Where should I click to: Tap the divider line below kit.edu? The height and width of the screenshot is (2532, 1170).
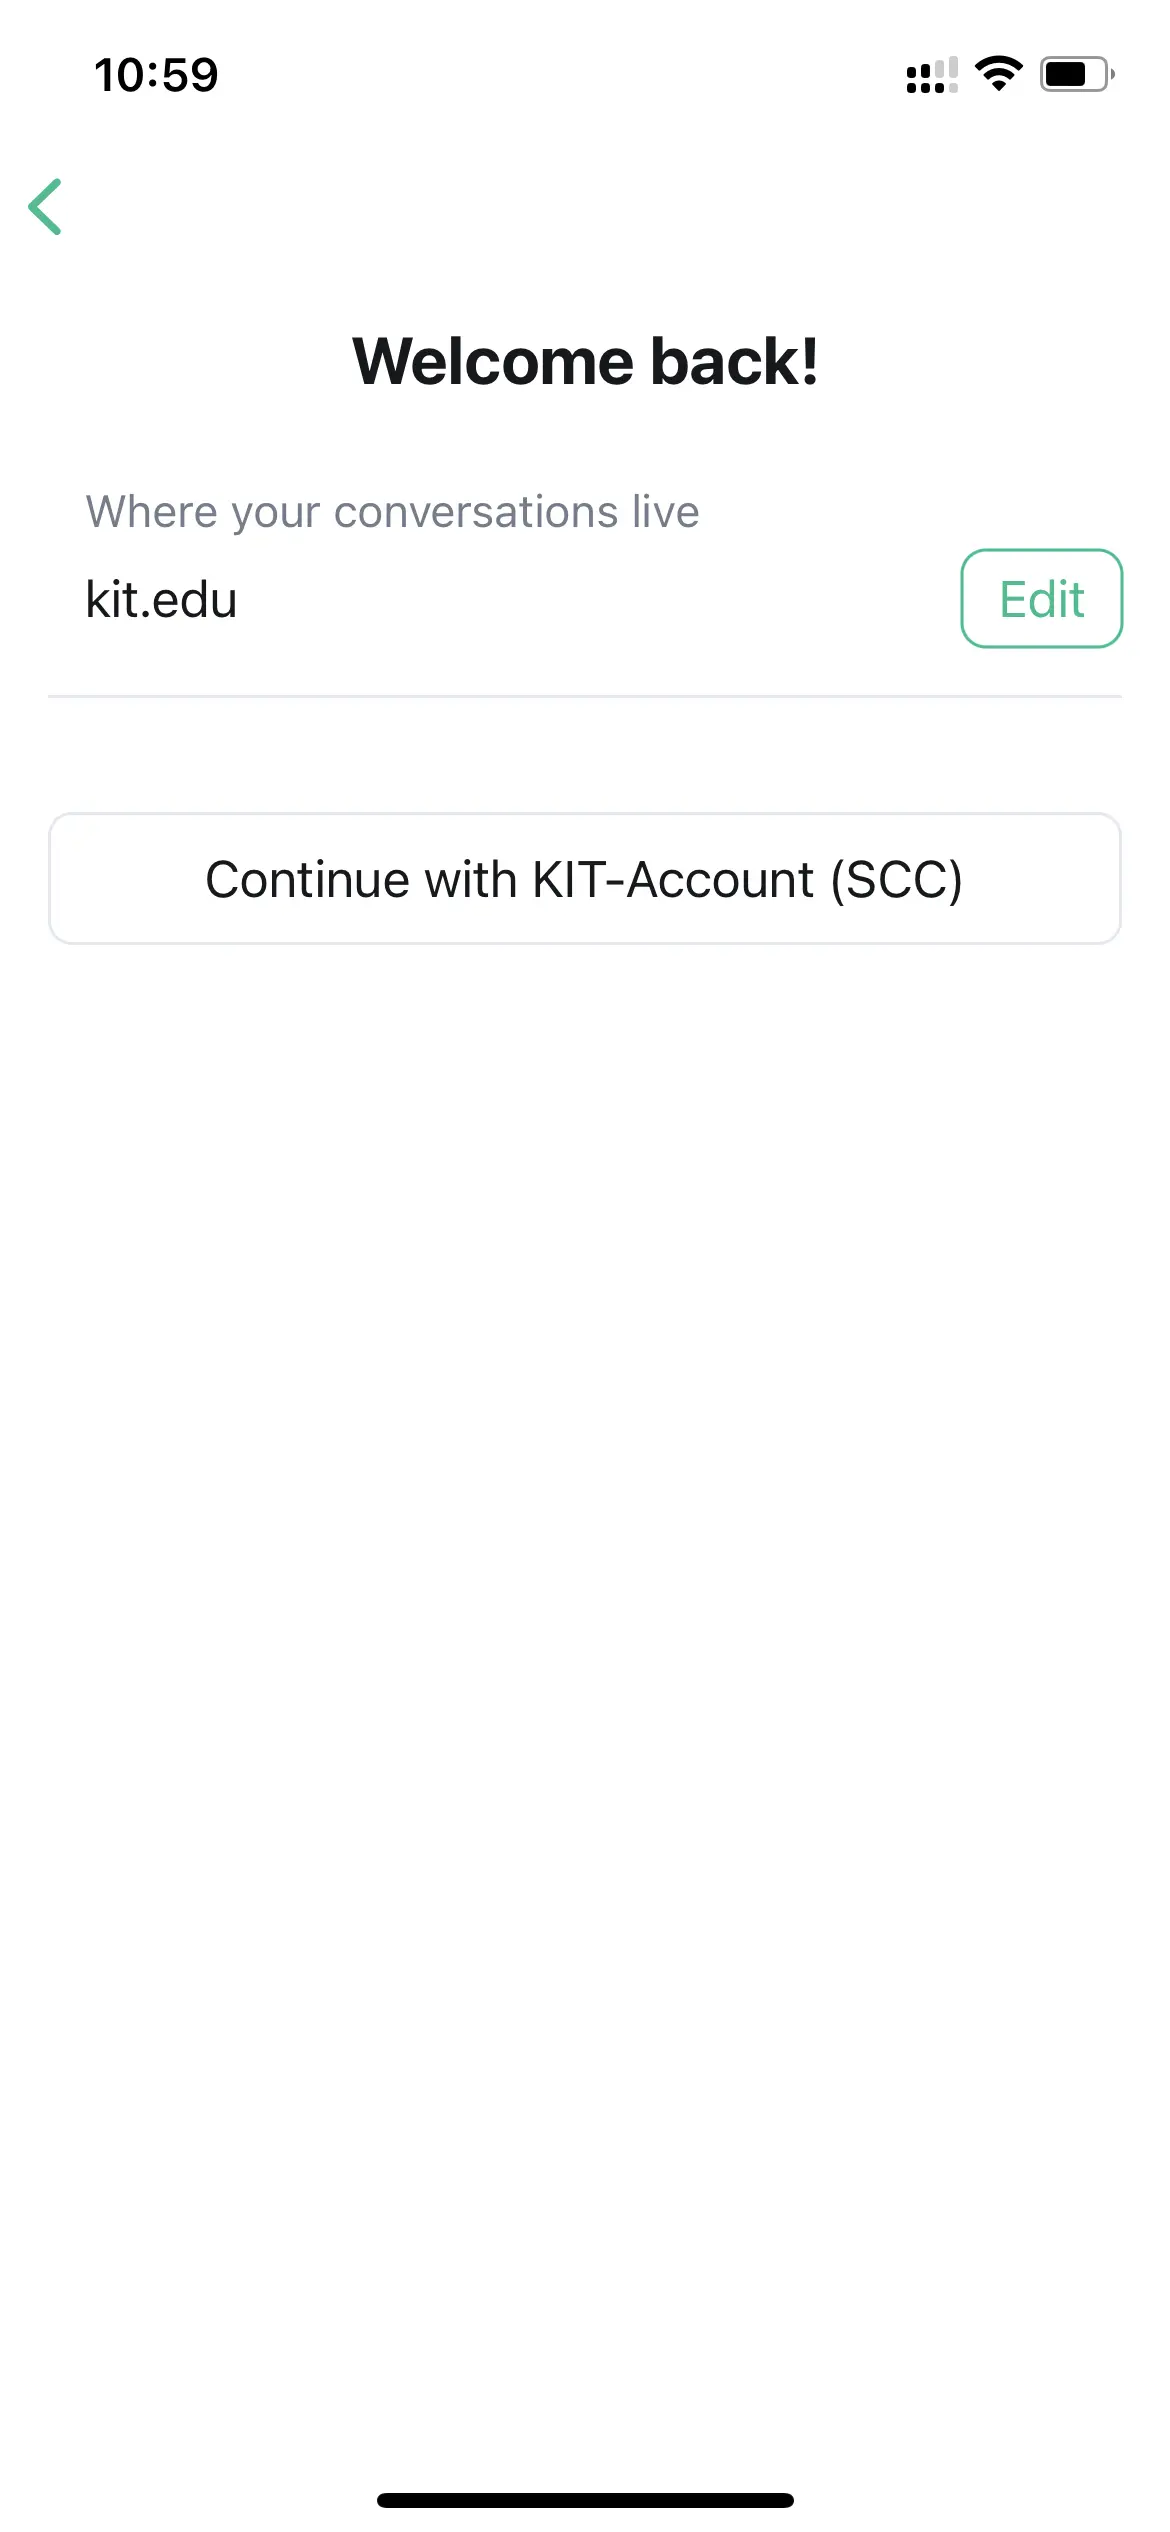click(585, 695)
